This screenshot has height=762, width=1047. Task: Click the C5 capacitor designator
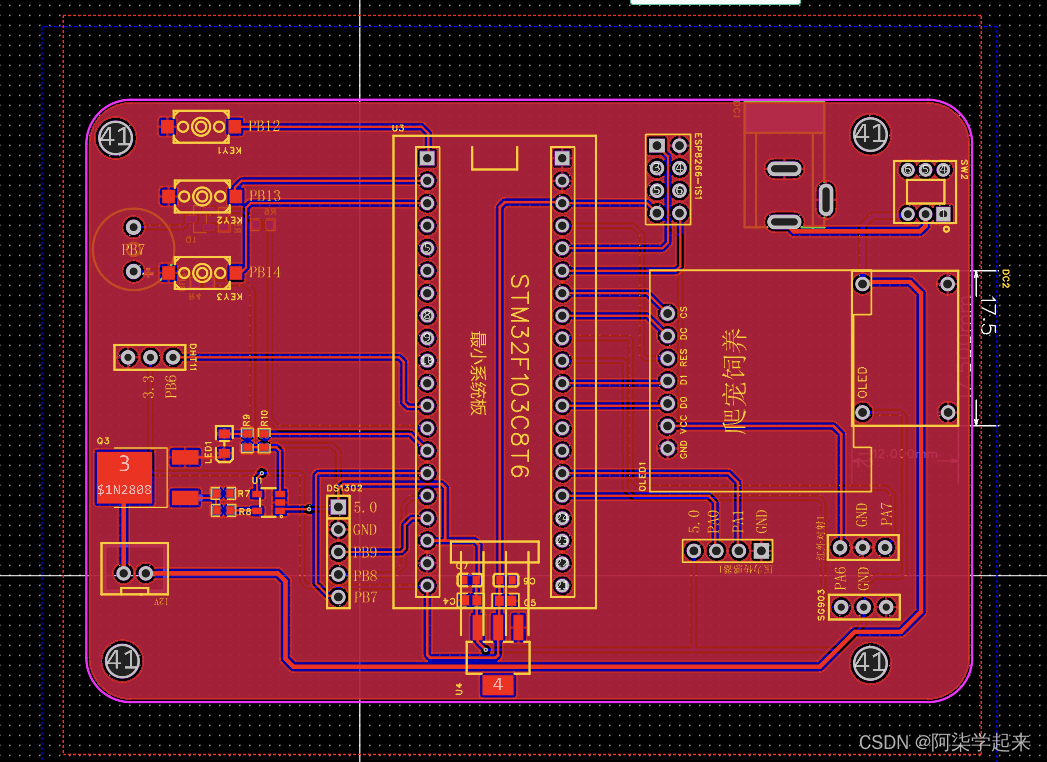[x=530, y=602]
